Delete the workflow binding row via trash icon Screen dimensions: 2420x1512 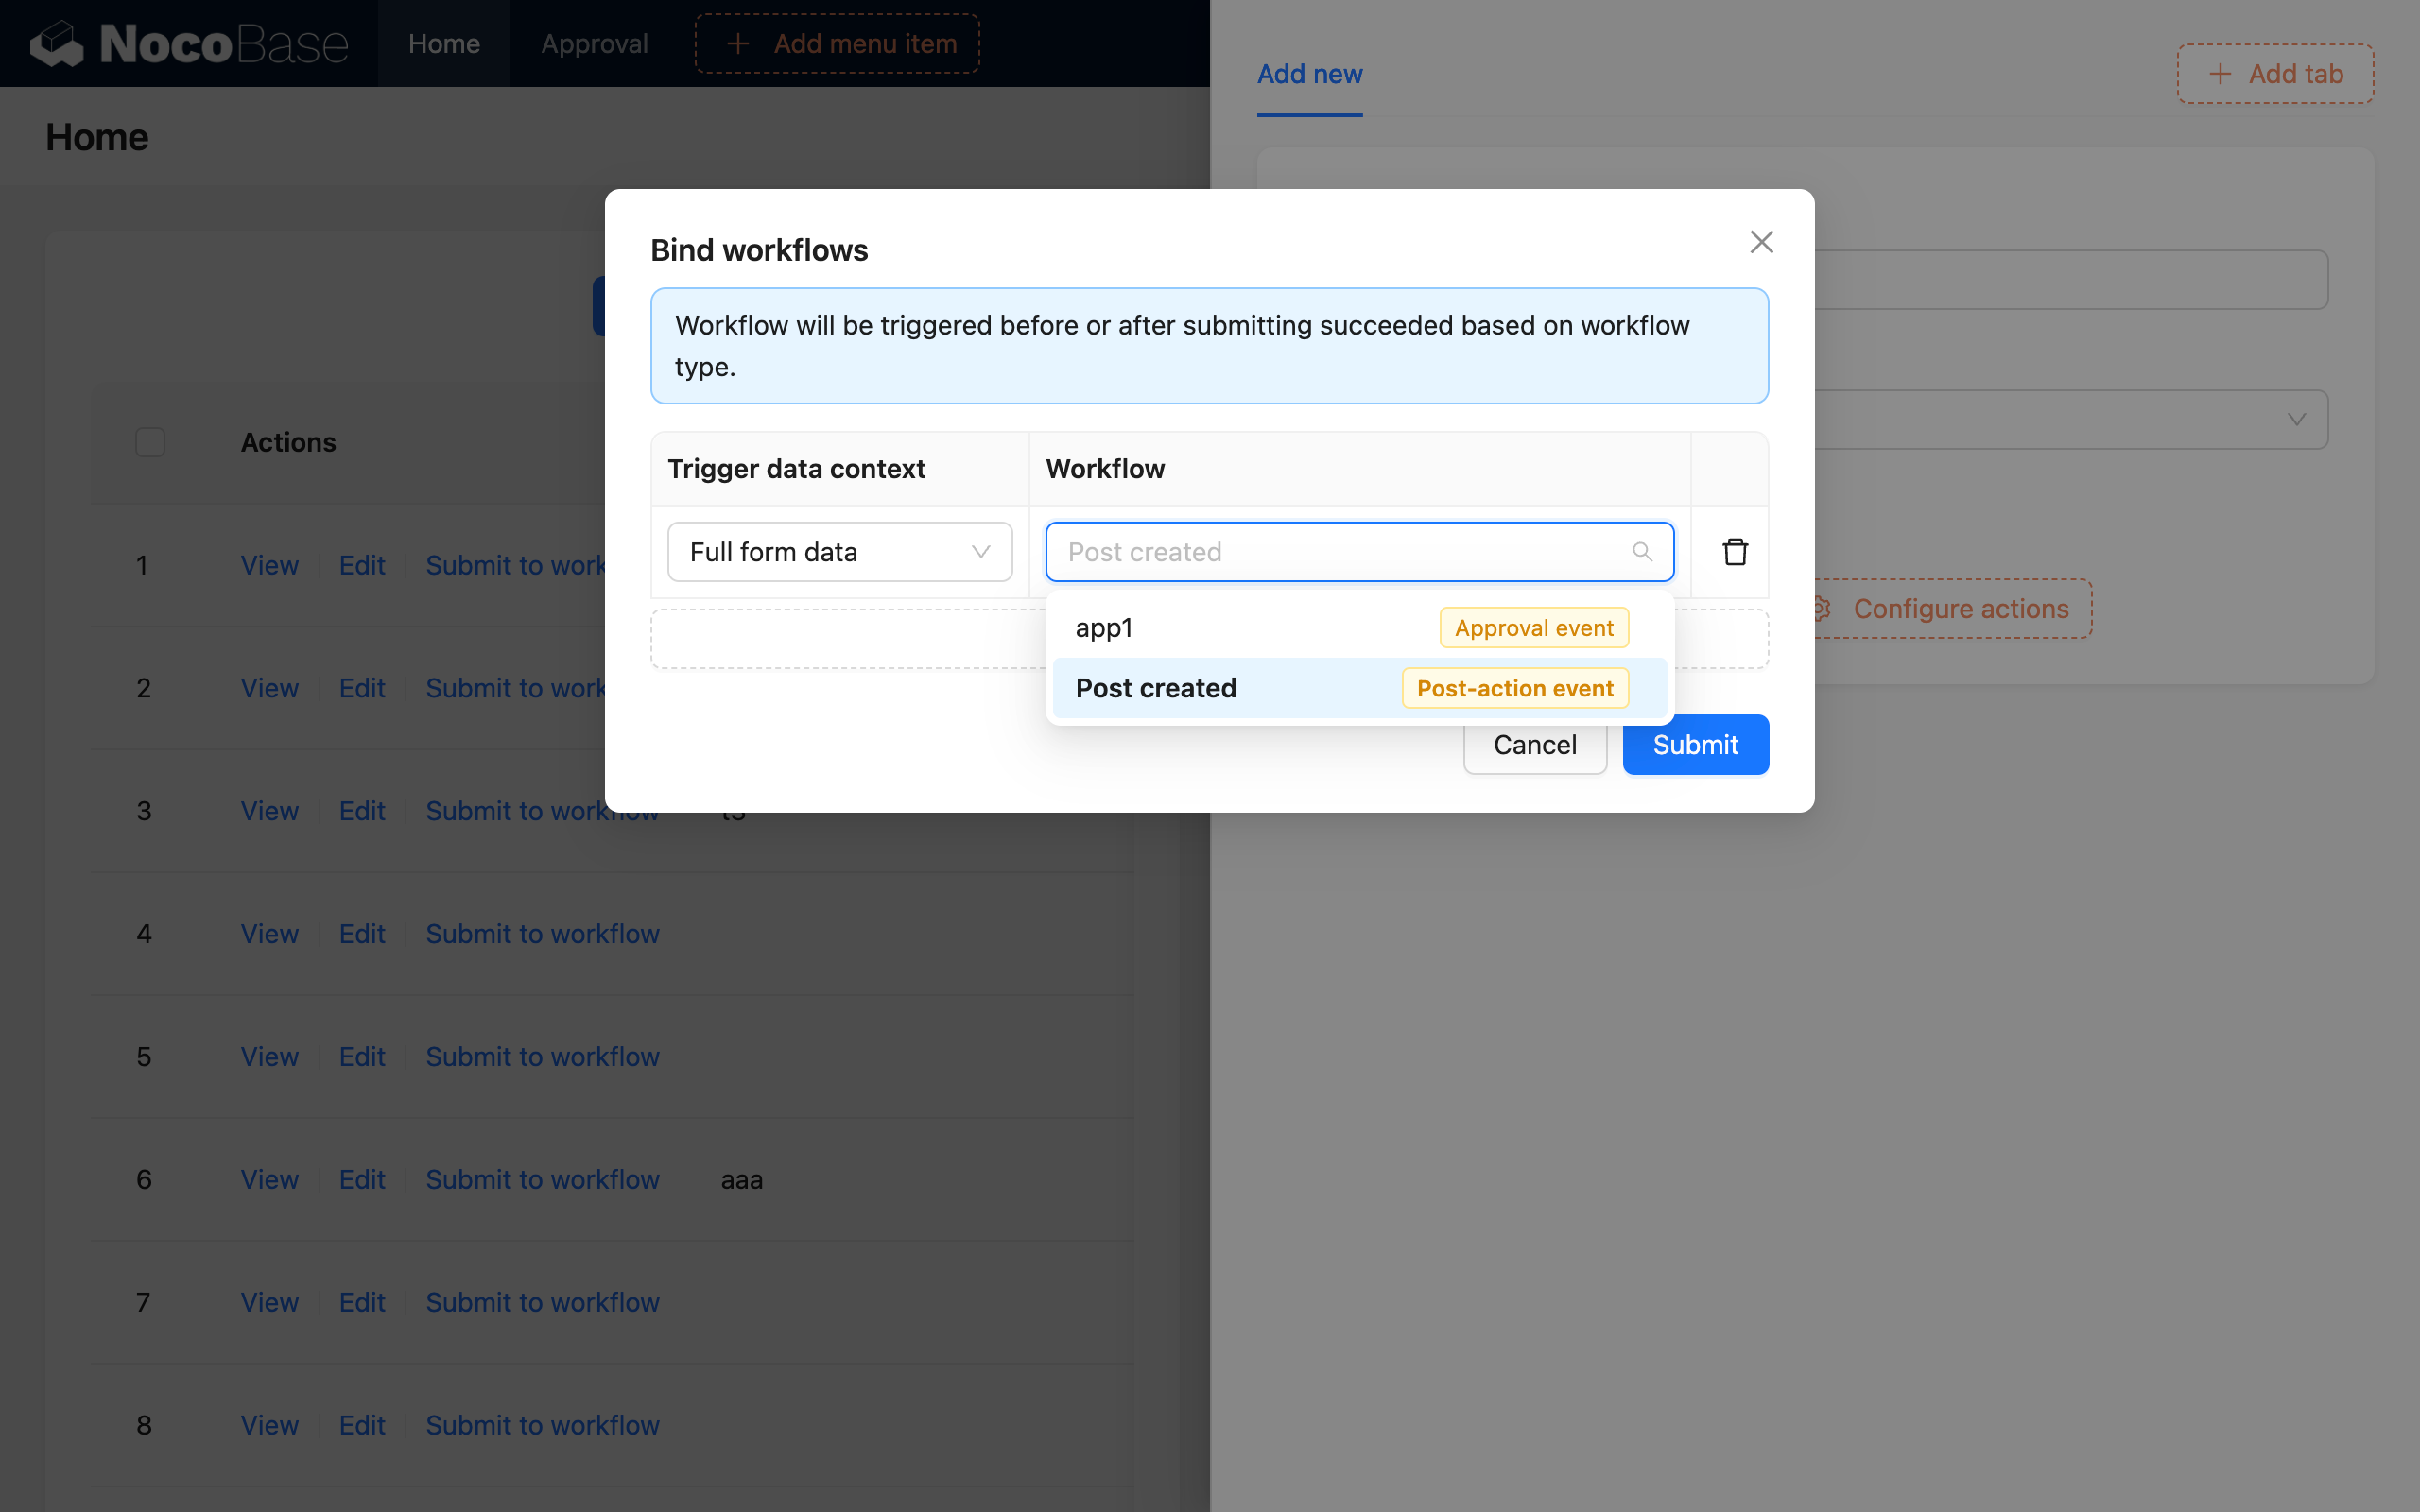click(1734, 551)
